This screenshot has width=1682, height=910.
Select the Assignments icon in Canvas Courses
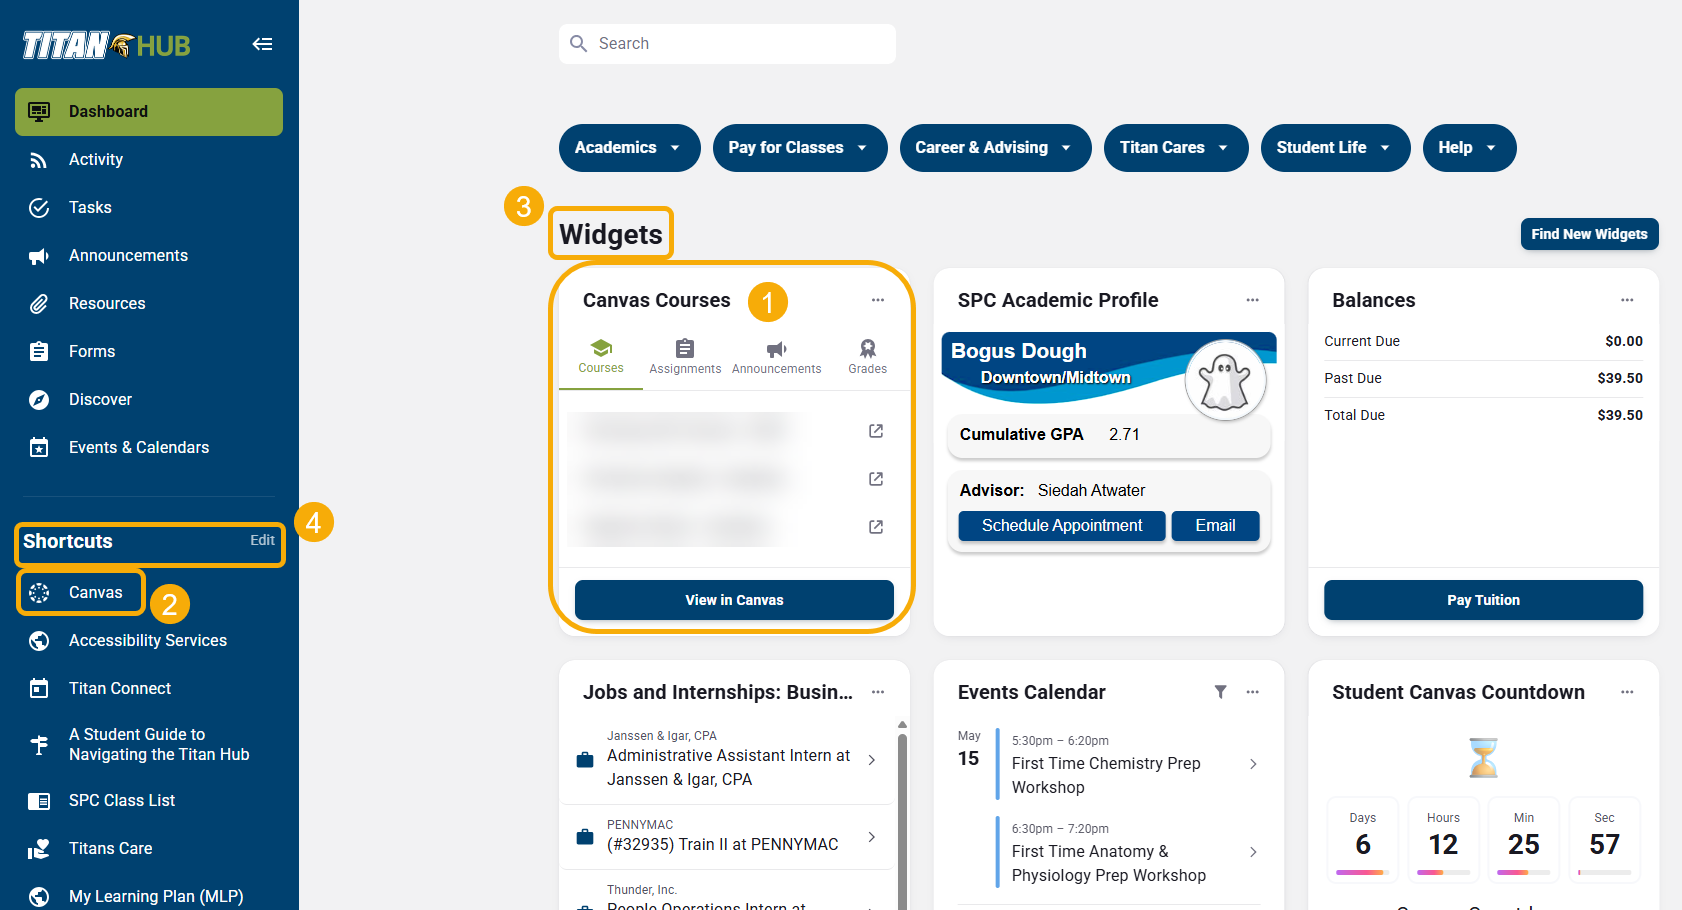click(x=684, y=348)
